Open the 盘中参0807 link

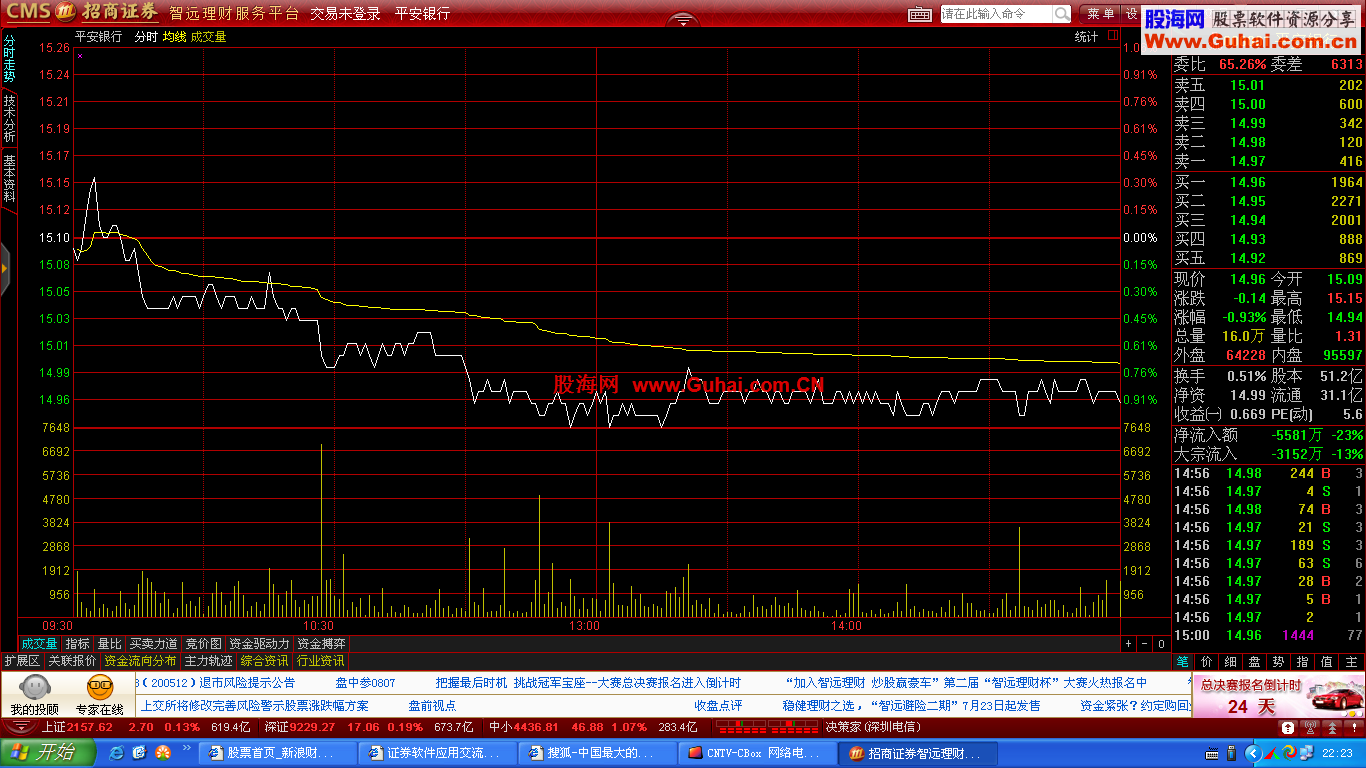[365, 683]
